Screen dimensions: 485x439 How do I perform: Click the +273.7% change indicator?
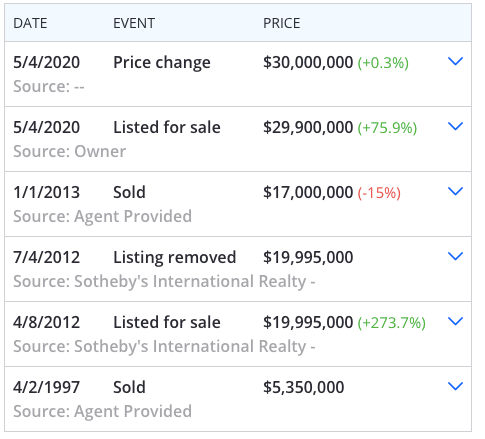[x=392, y=323]
